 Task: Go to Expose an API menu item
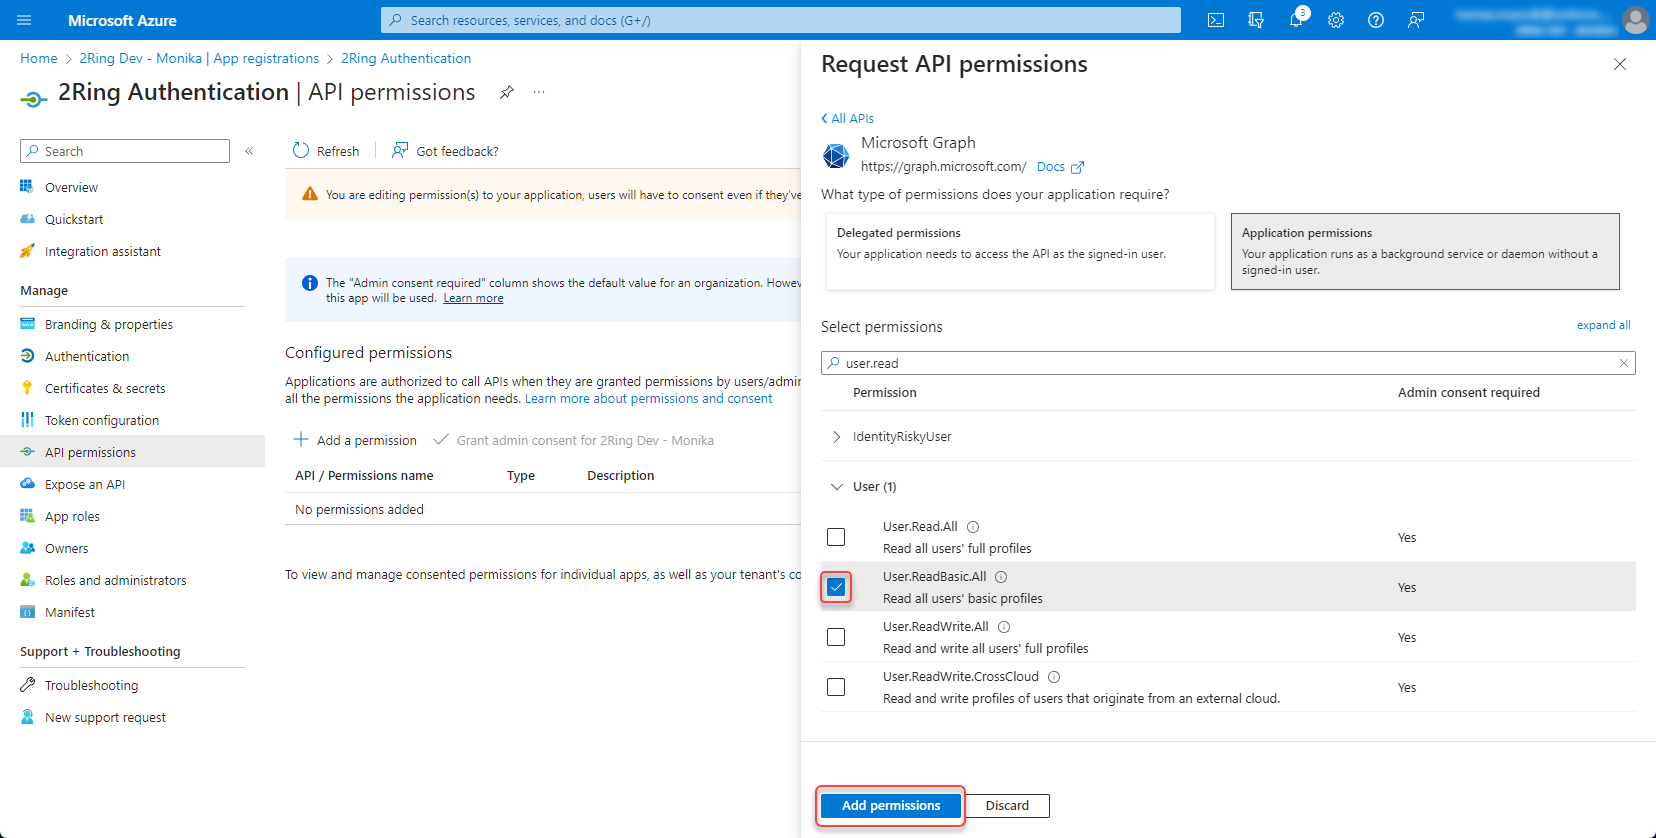coord(85,484)
